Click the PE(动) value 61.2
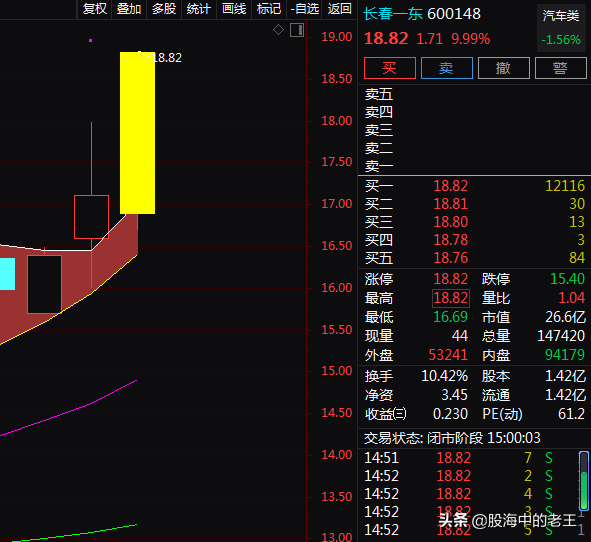 [571, 414]
